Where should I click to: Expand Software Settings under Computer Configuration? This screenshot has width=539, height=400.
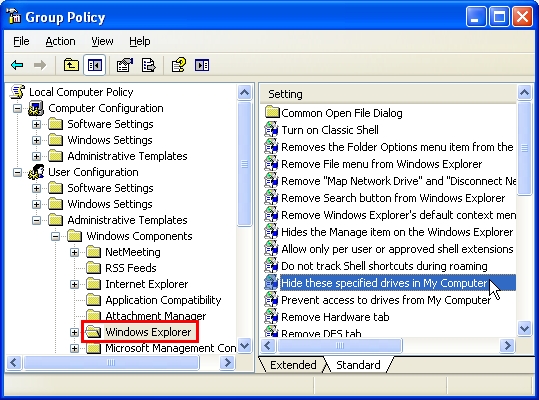click(36, 124)
